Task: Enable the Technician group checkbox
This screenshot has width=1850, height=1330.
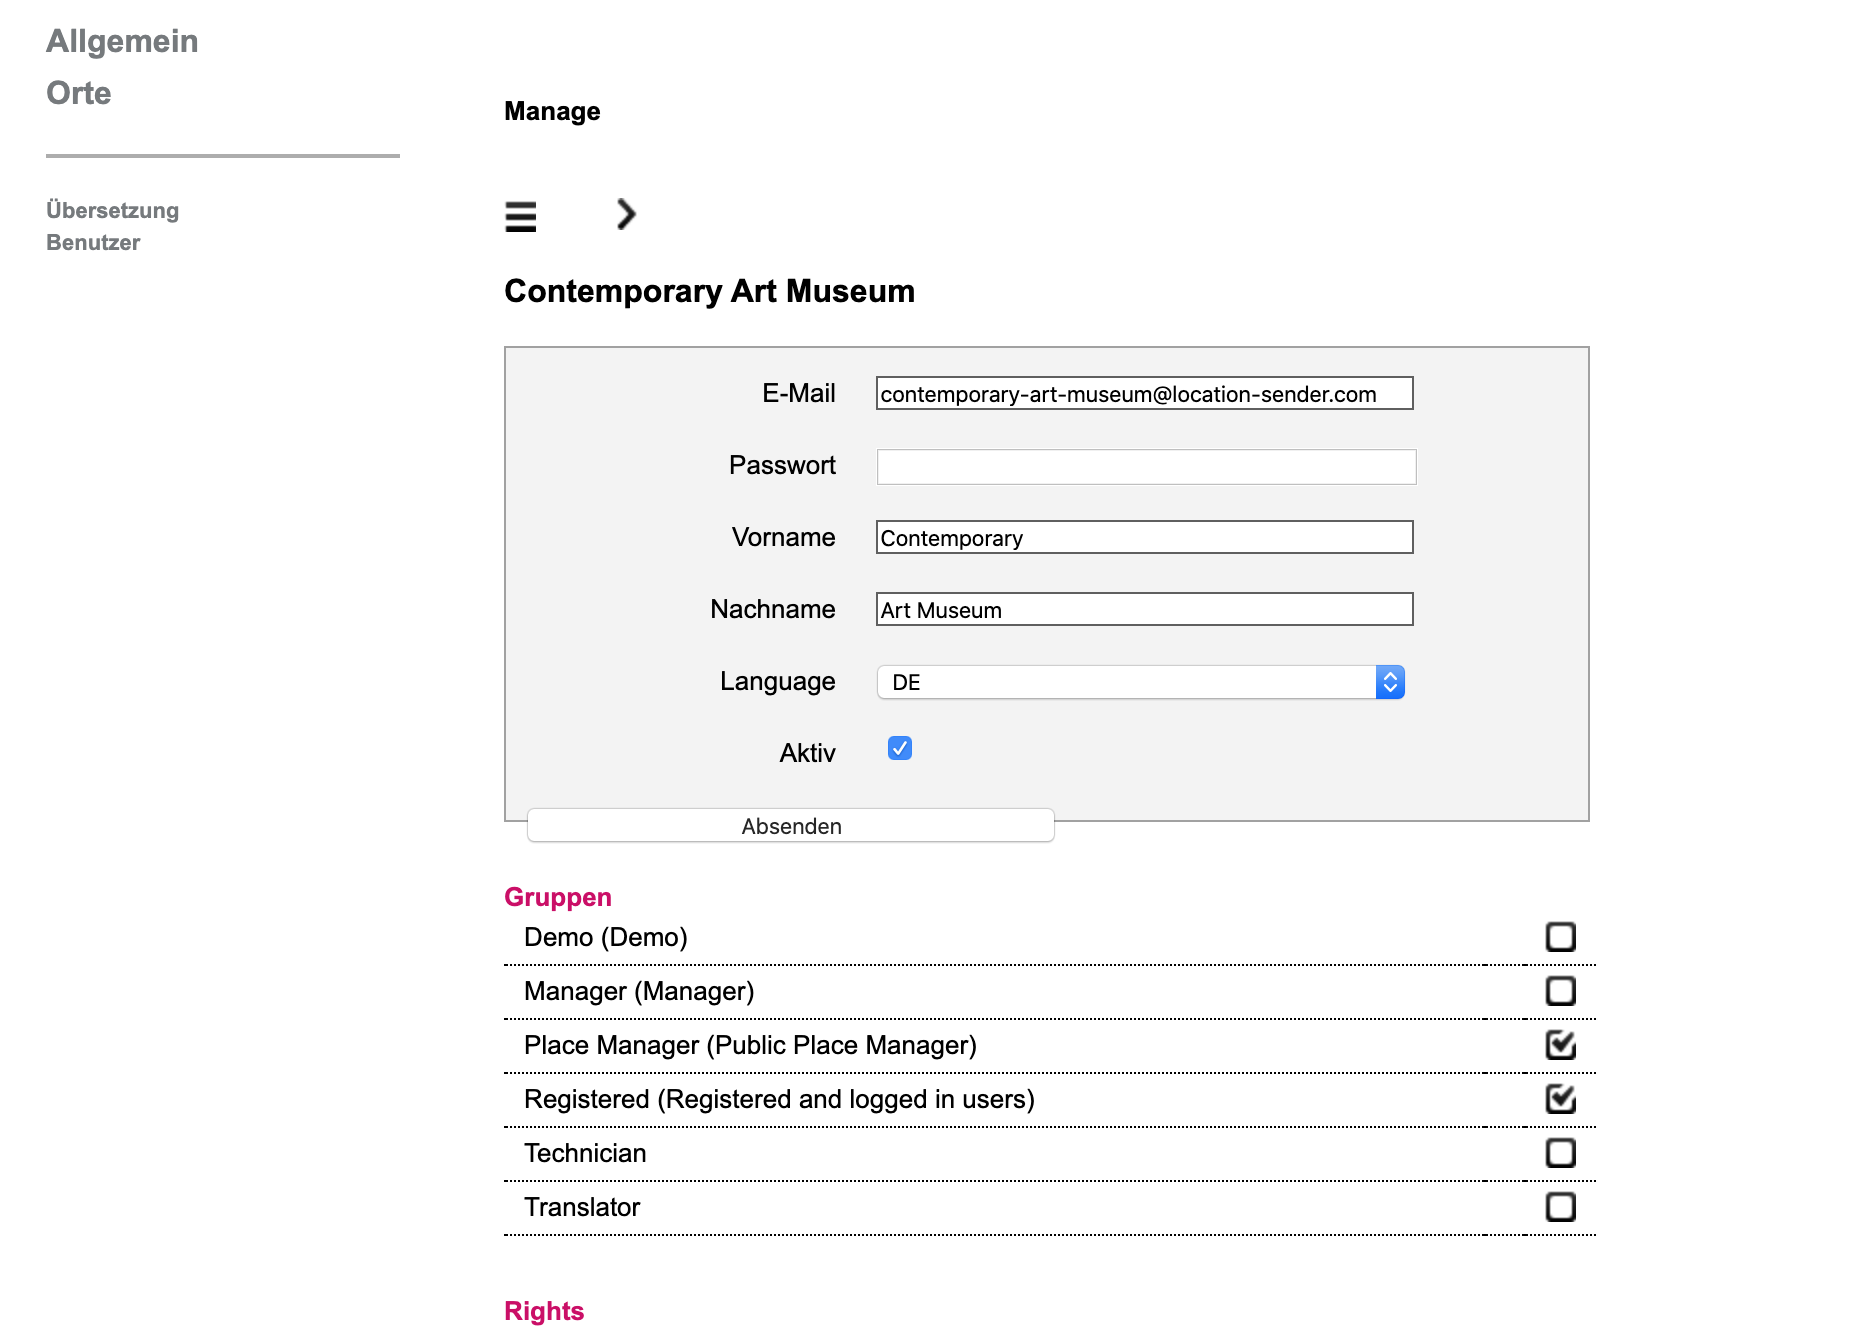Action: point(1560,1153)
